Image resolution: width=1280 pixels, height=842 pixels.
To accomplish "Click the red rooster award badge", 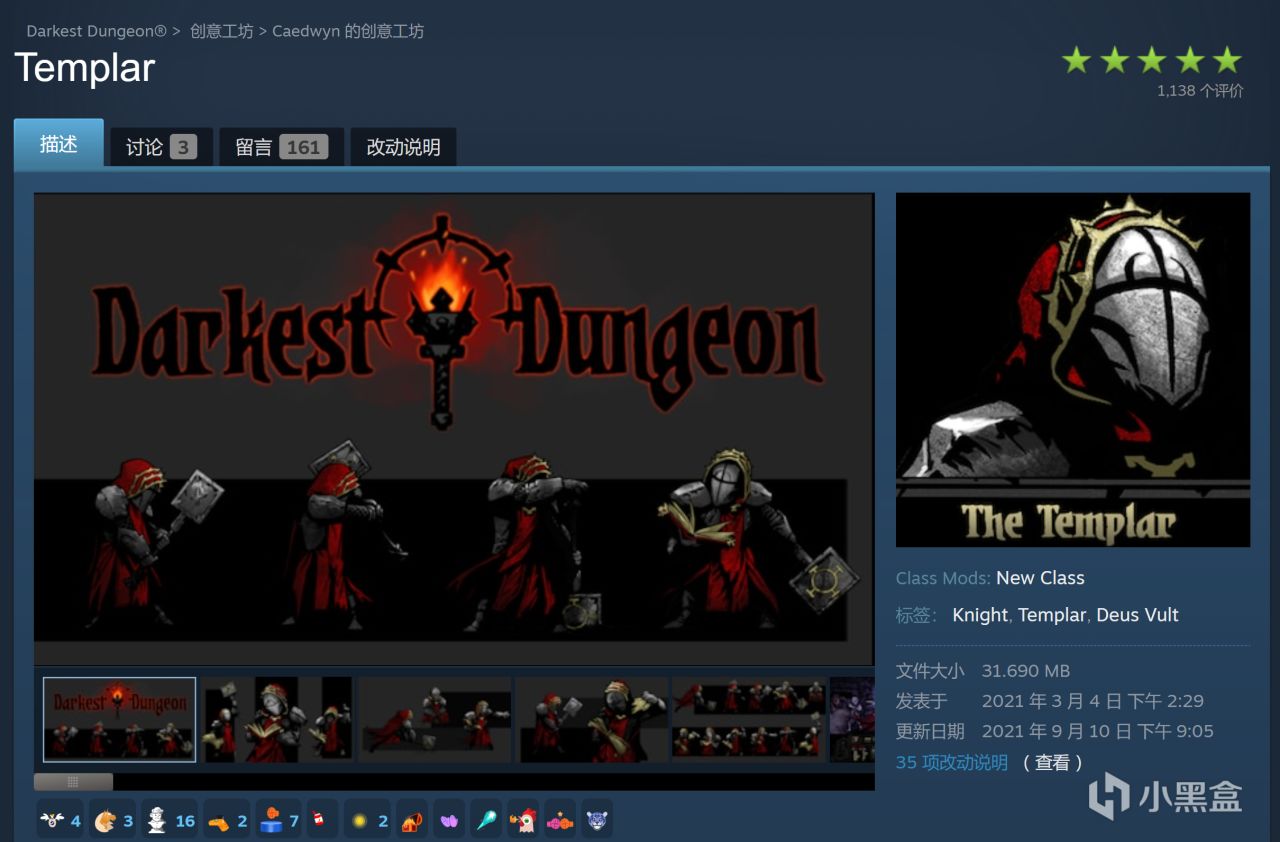I will point(523,820).
